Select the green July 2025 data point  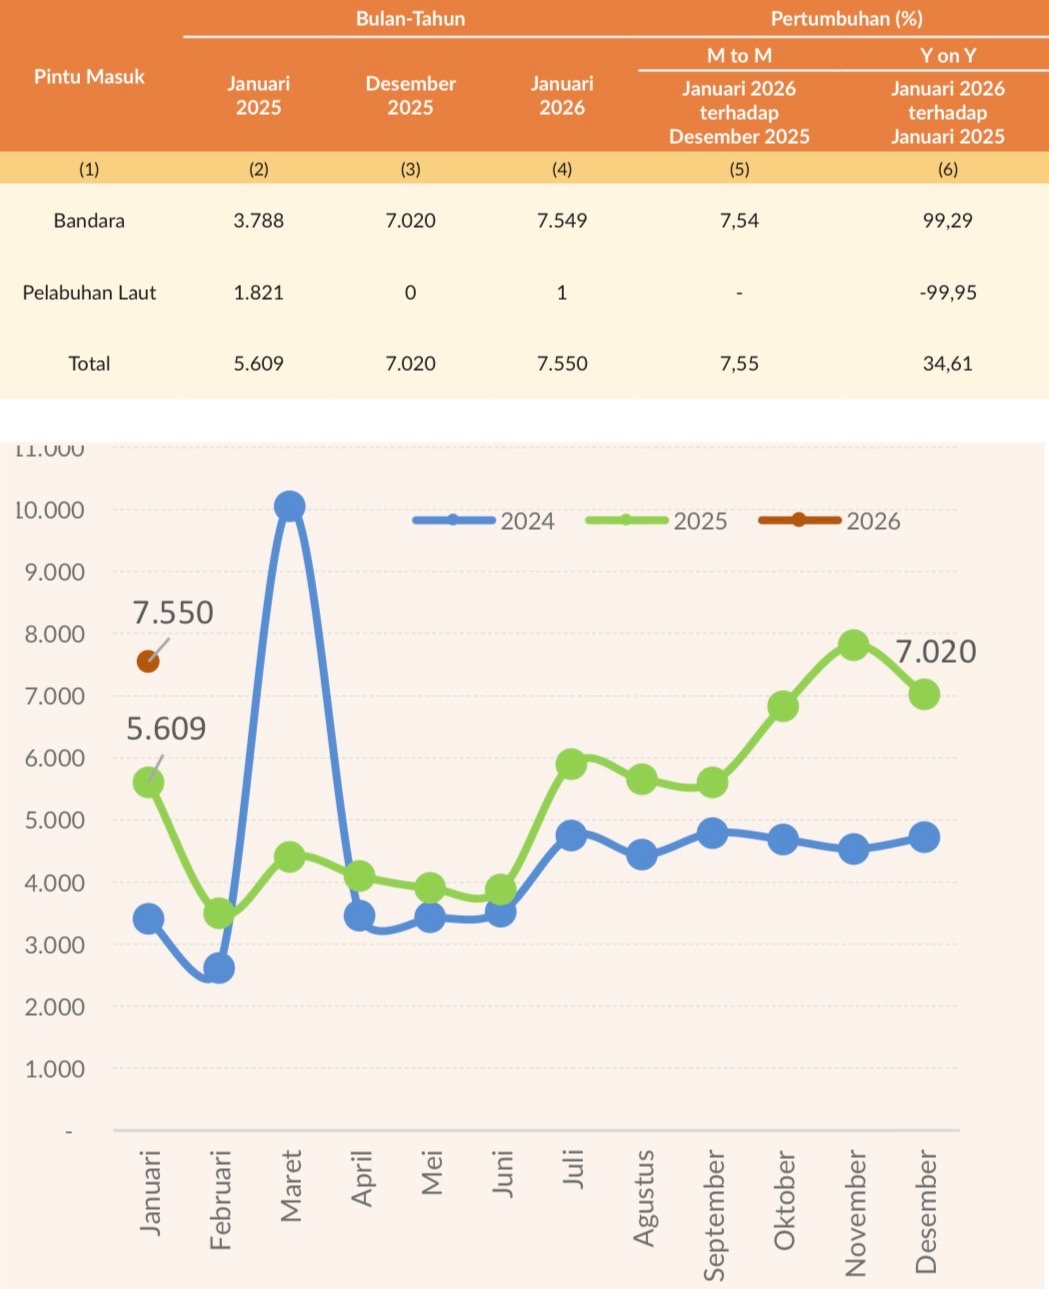571,765
